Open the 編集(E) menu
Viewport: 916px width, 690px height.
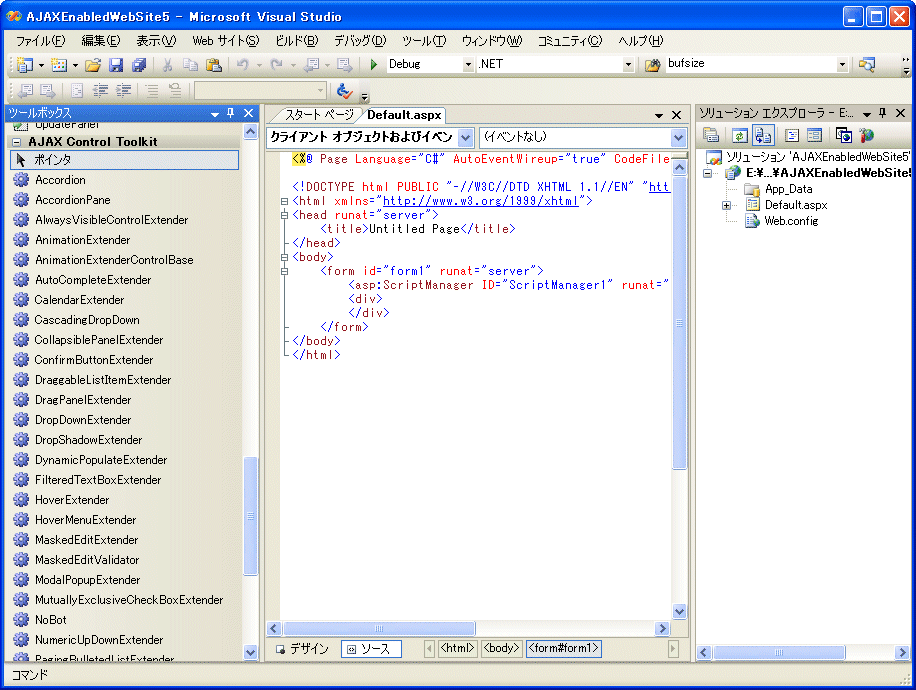100,41
